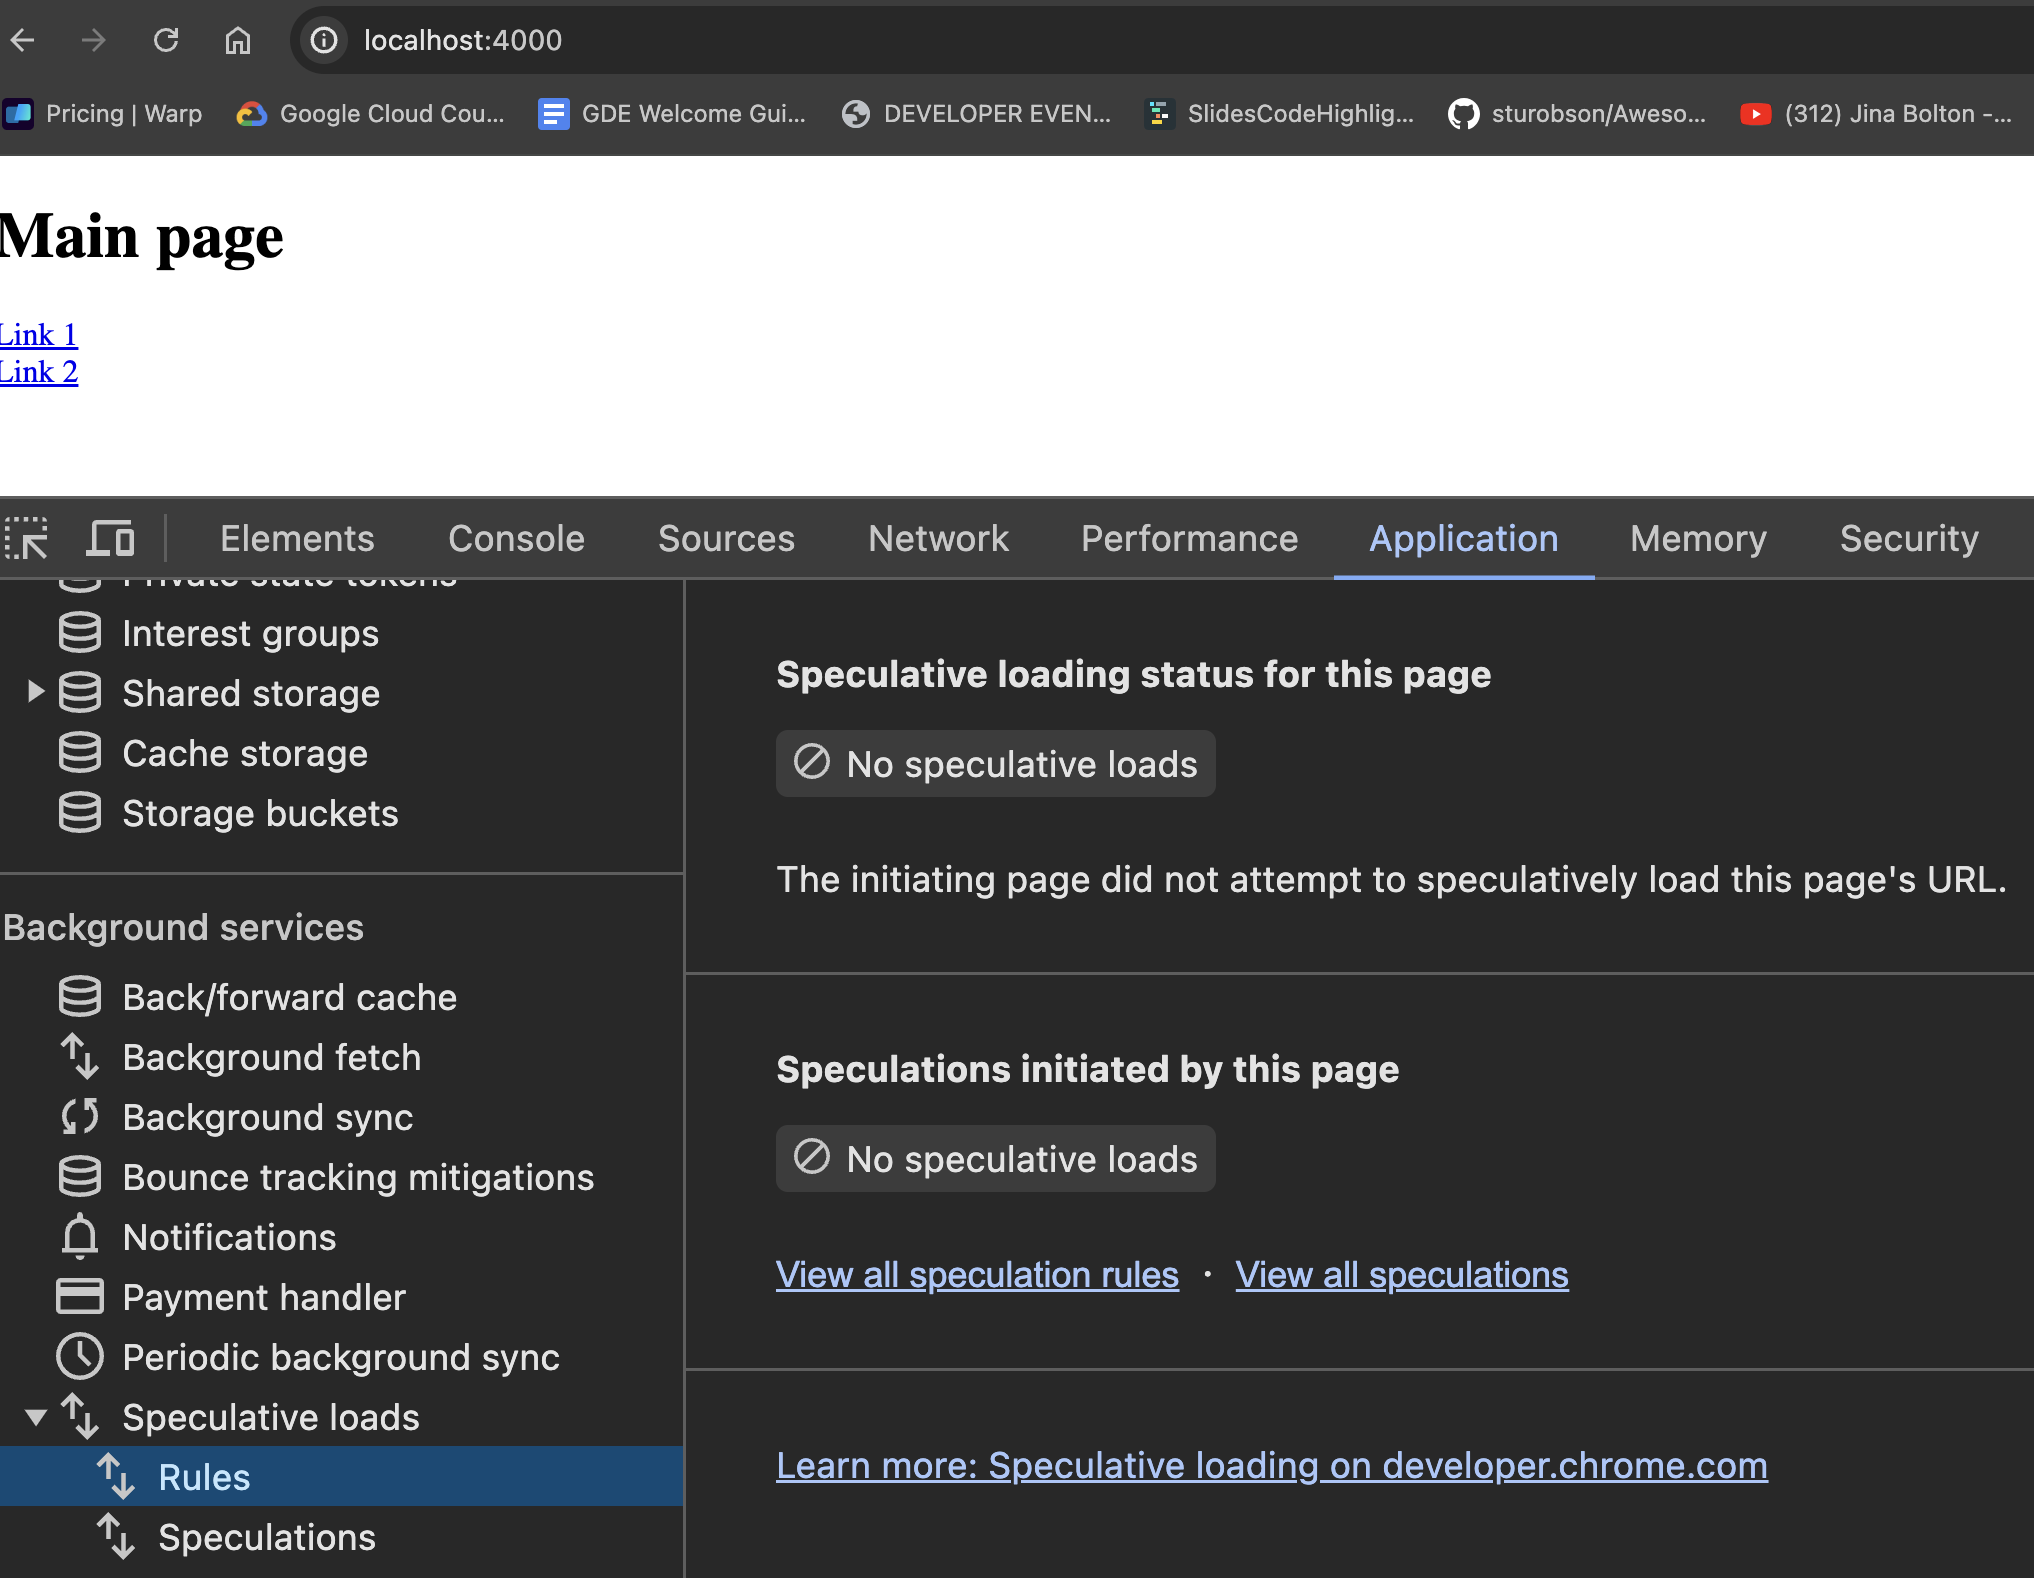Screen dimensions: 2034x1578
Task: Click View all speculation rules link
Action: pos(977,1275)
